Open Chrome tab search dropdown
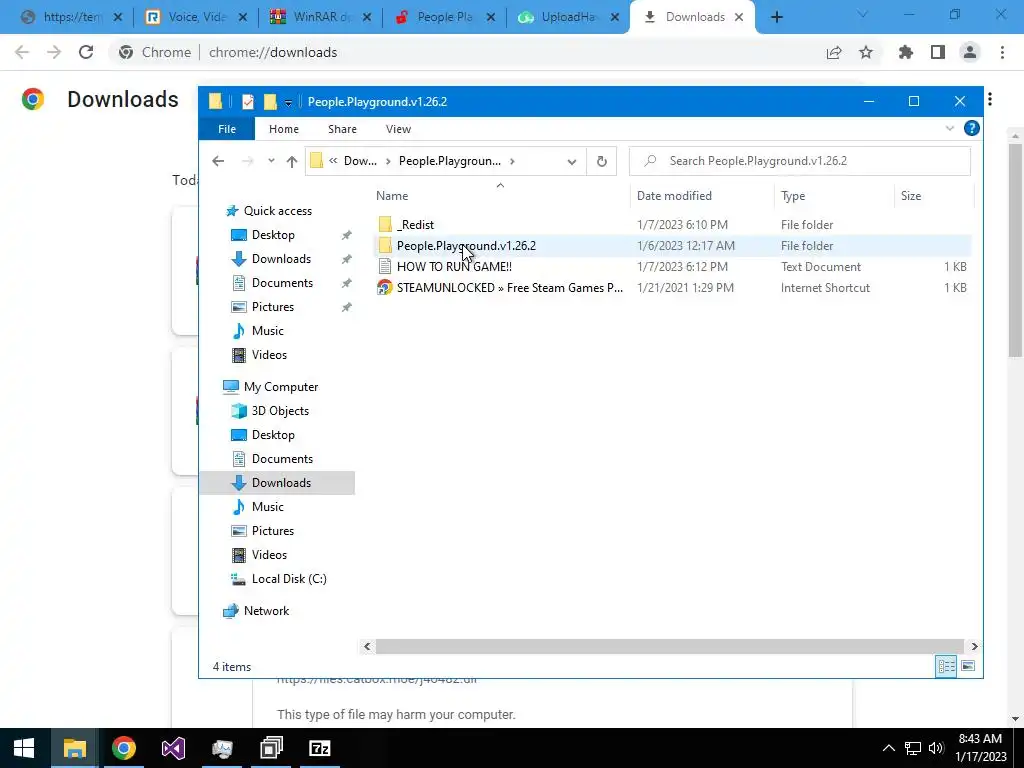Image resolution: width=1024 pixels, height=768 pixels. 862,14
